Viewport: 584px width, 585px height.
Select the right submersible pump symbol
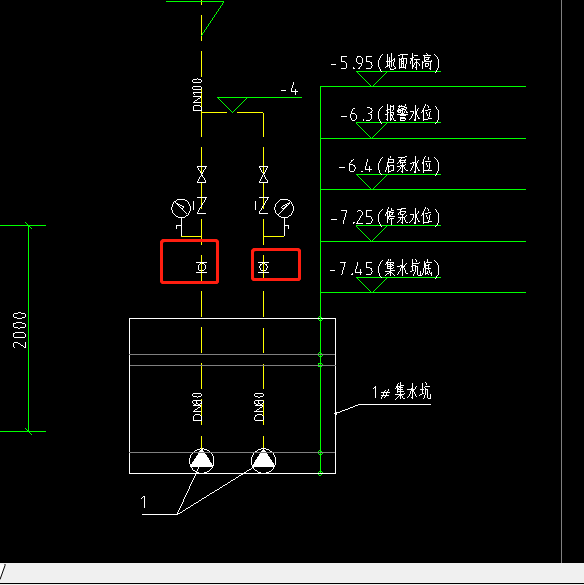coord(263,461)
